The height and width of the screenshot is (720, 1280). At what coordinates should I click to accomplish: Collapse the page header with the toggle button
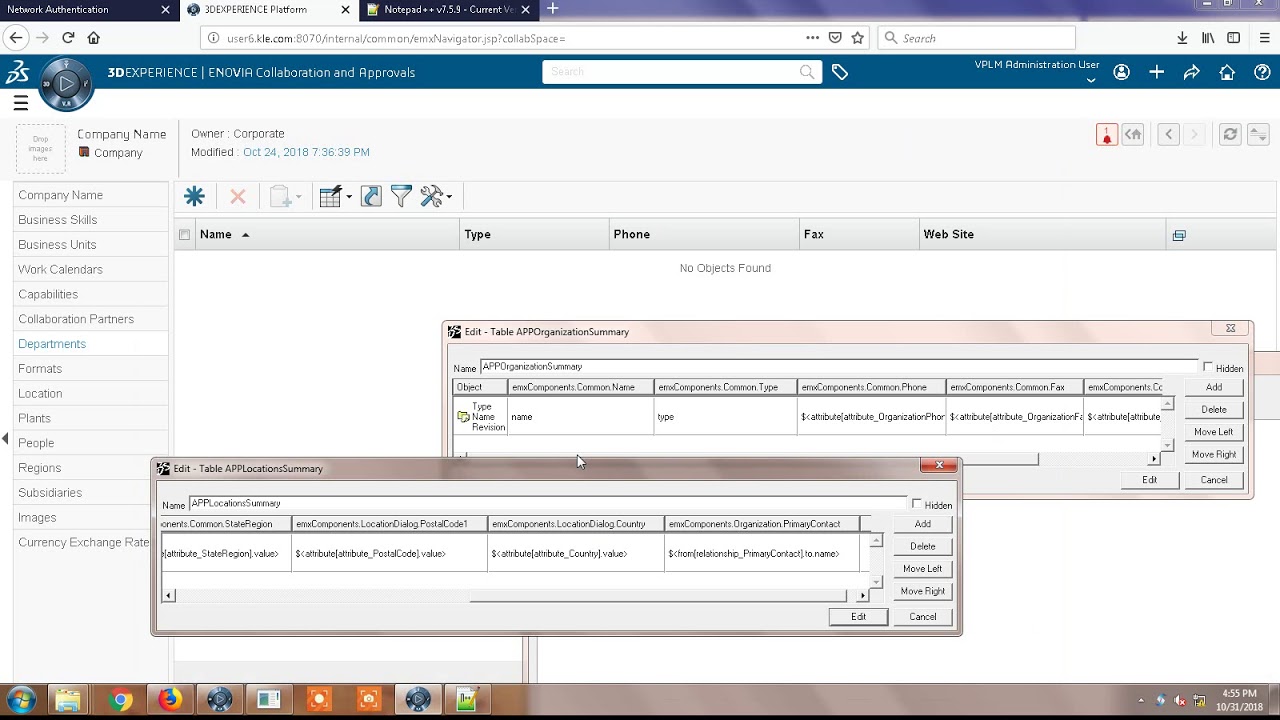click(1258, 135)
